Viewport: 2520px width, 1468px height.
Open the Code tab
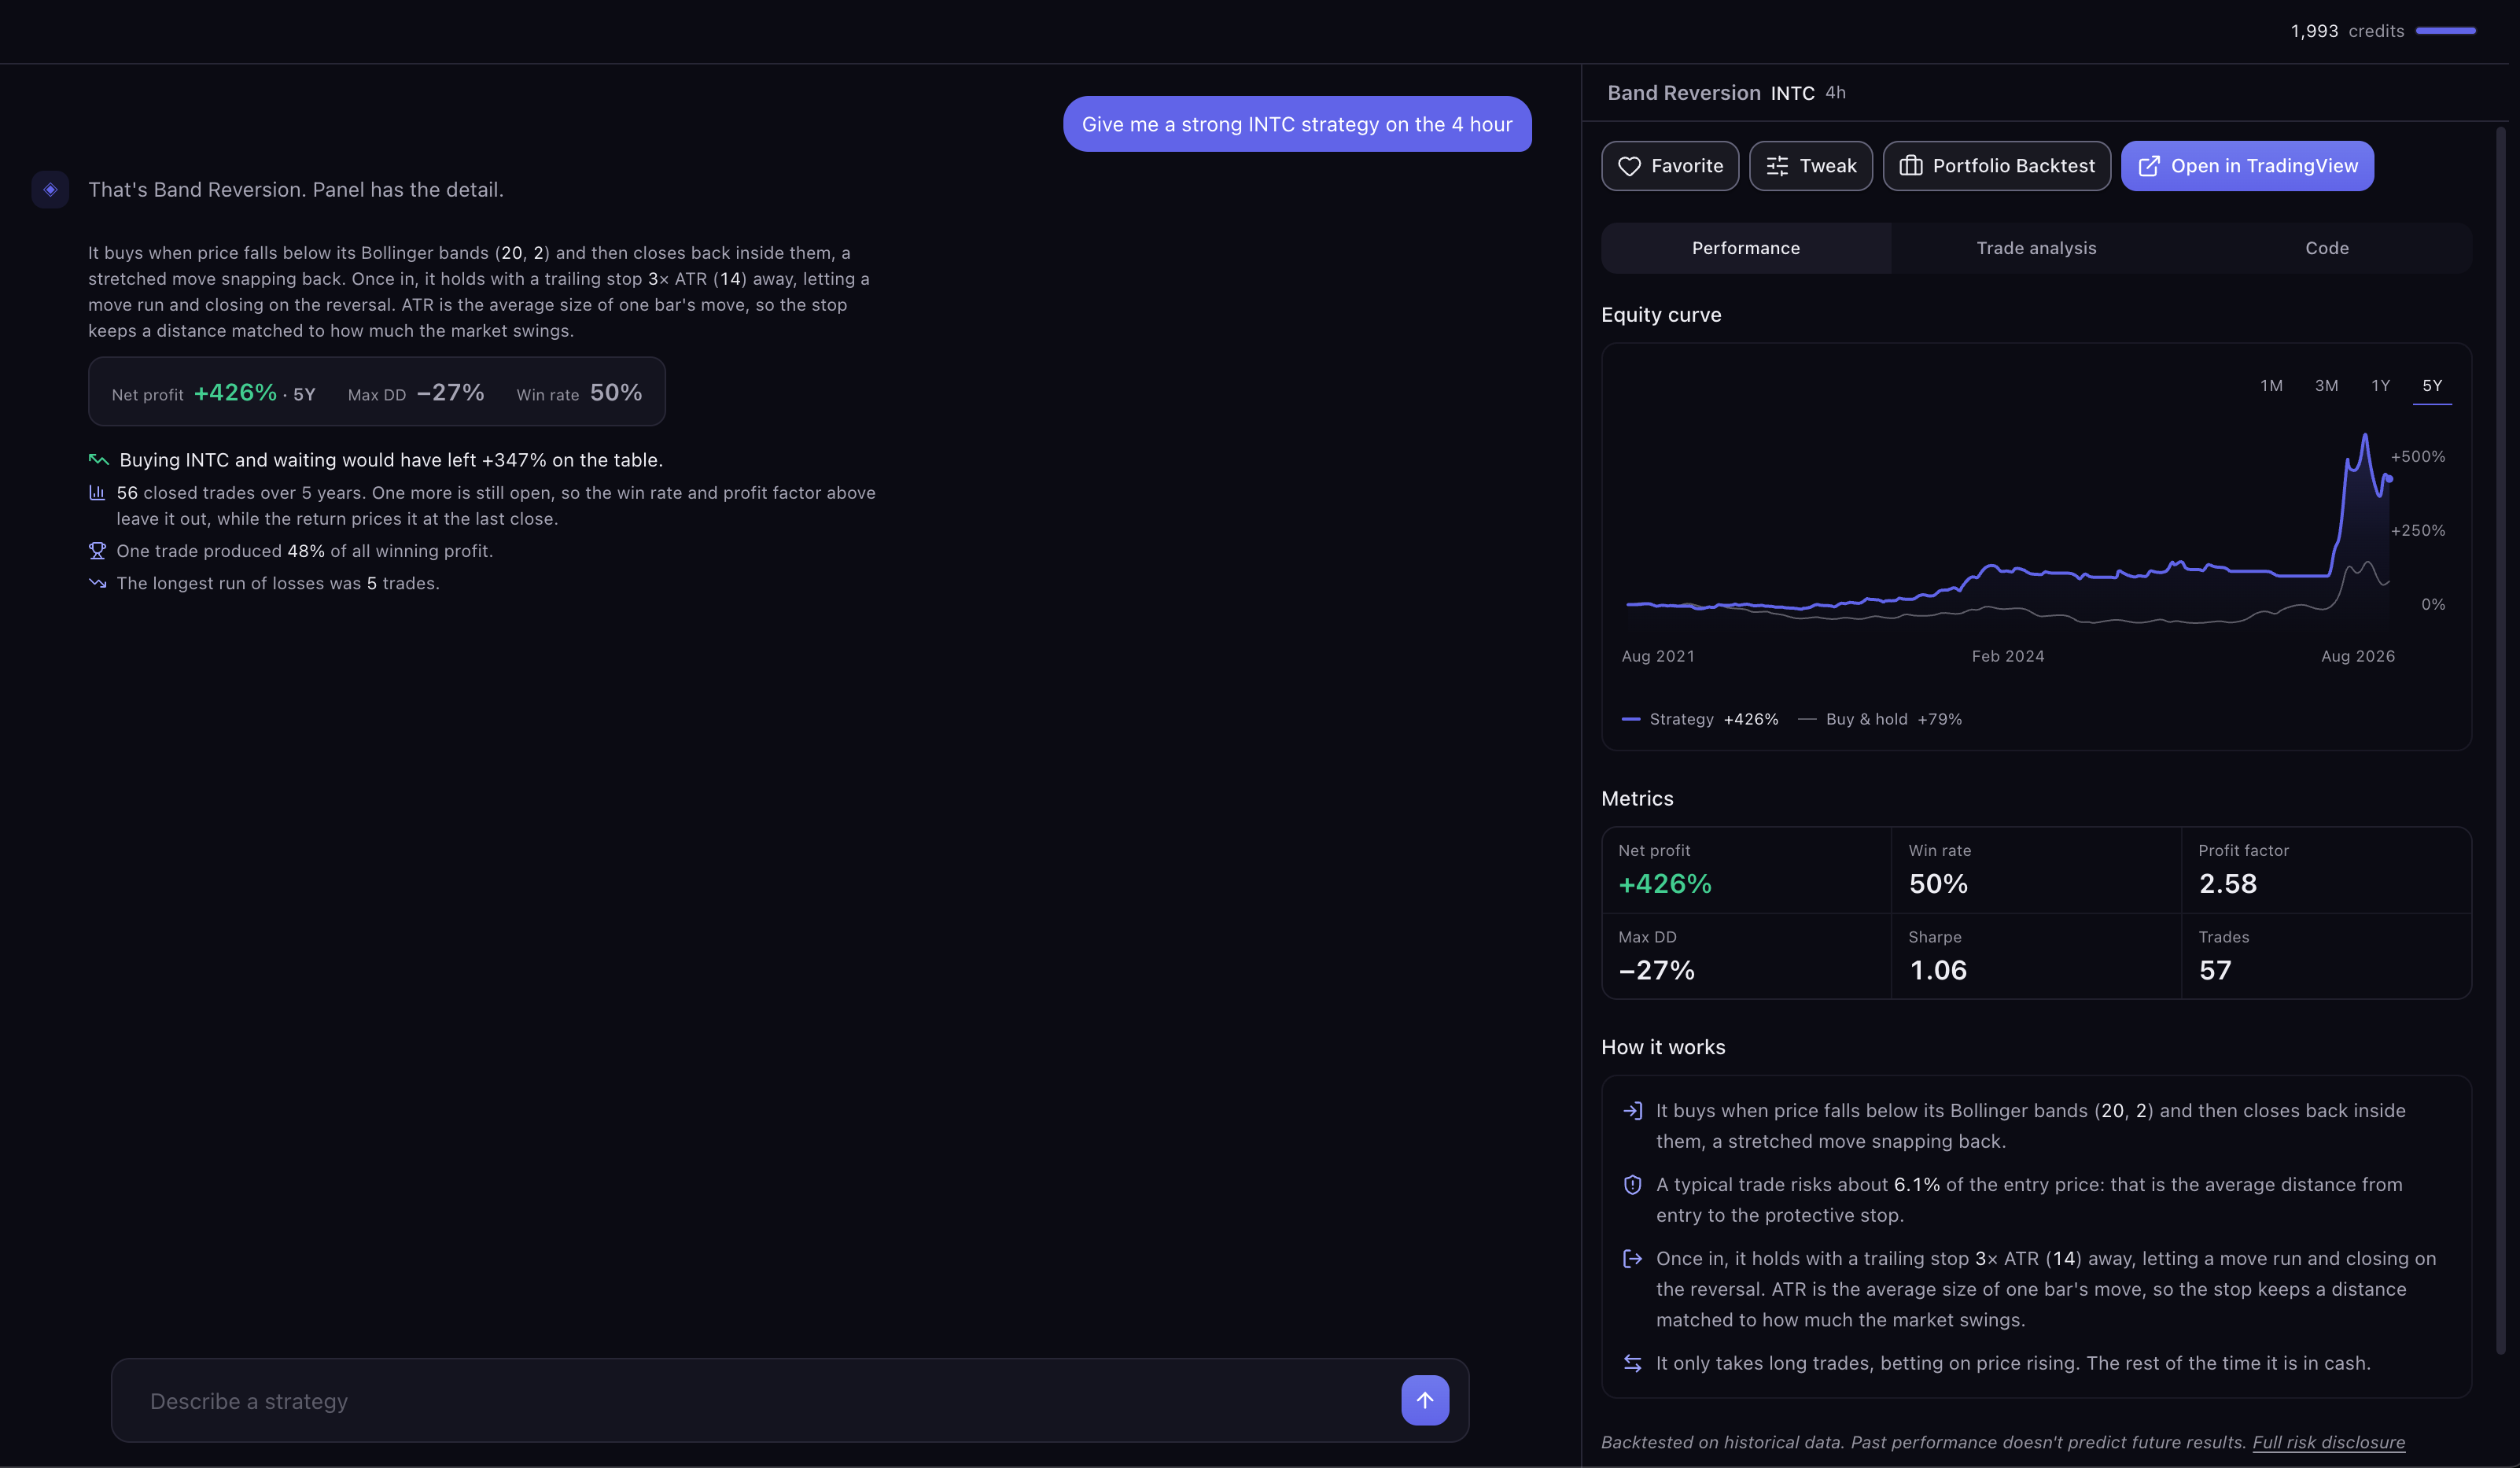pyautogui.click(x=2326, y=248)
